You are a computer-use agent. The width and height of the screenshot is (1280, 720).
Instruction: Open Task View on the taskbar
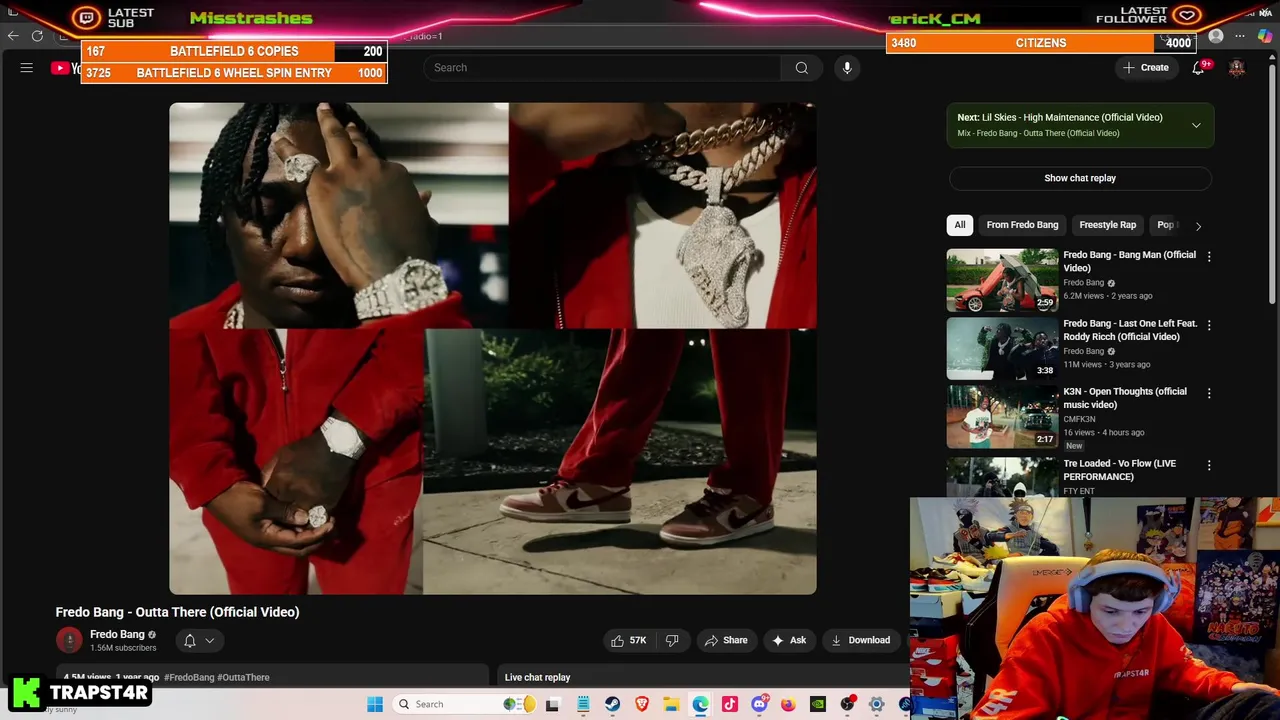552,704
